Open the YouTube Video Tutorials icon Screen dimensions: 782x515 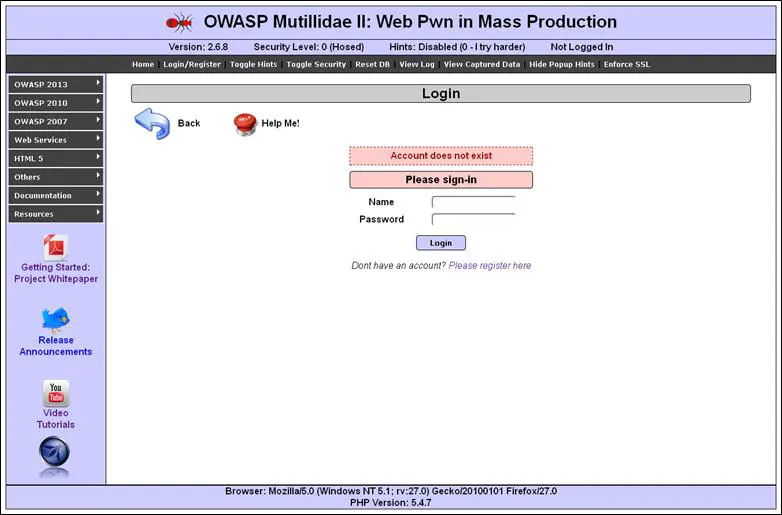click(x=56, y=393)
